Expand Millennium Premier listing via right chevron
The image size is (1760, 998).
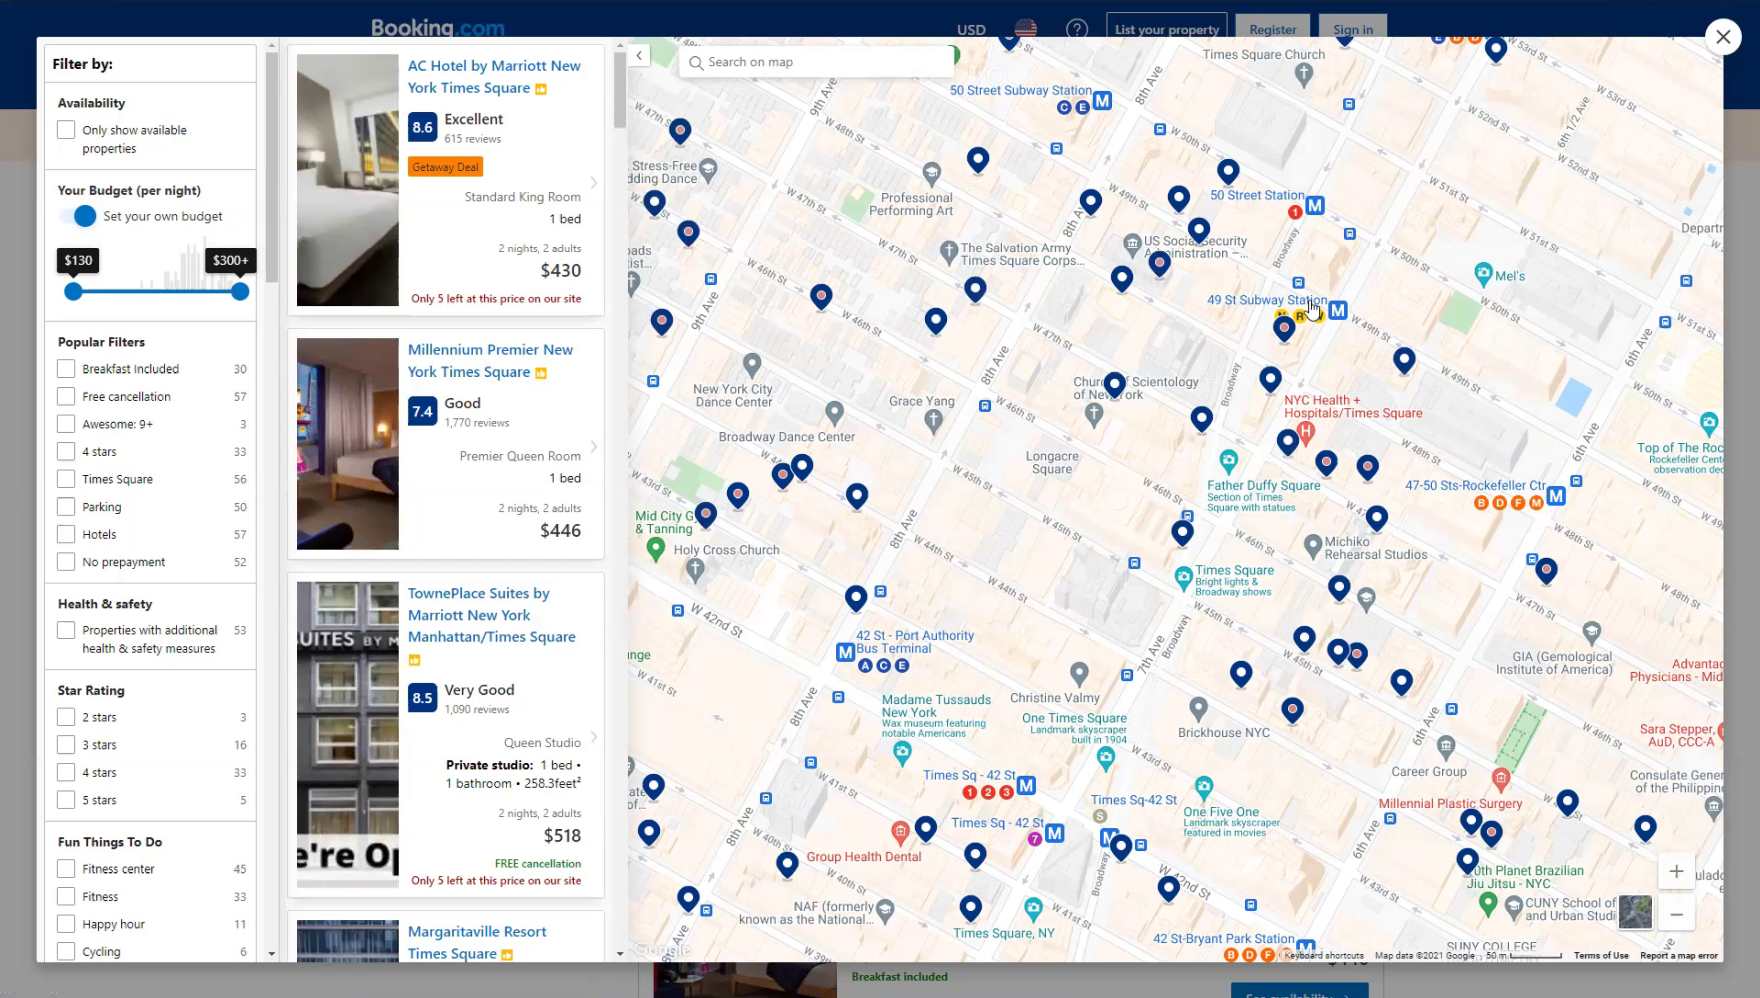pos(593,447)
